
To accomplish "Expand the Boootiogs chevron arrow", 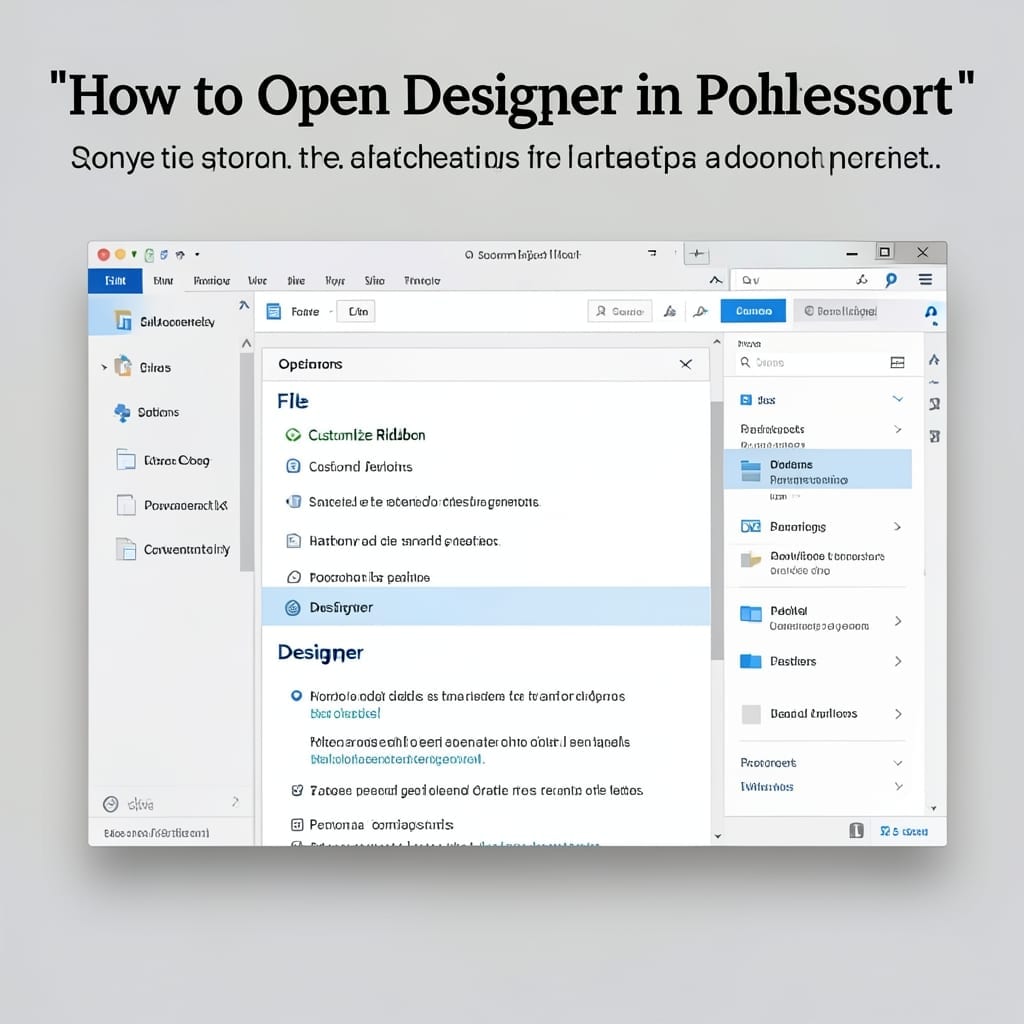I will [x=897, y=526].
